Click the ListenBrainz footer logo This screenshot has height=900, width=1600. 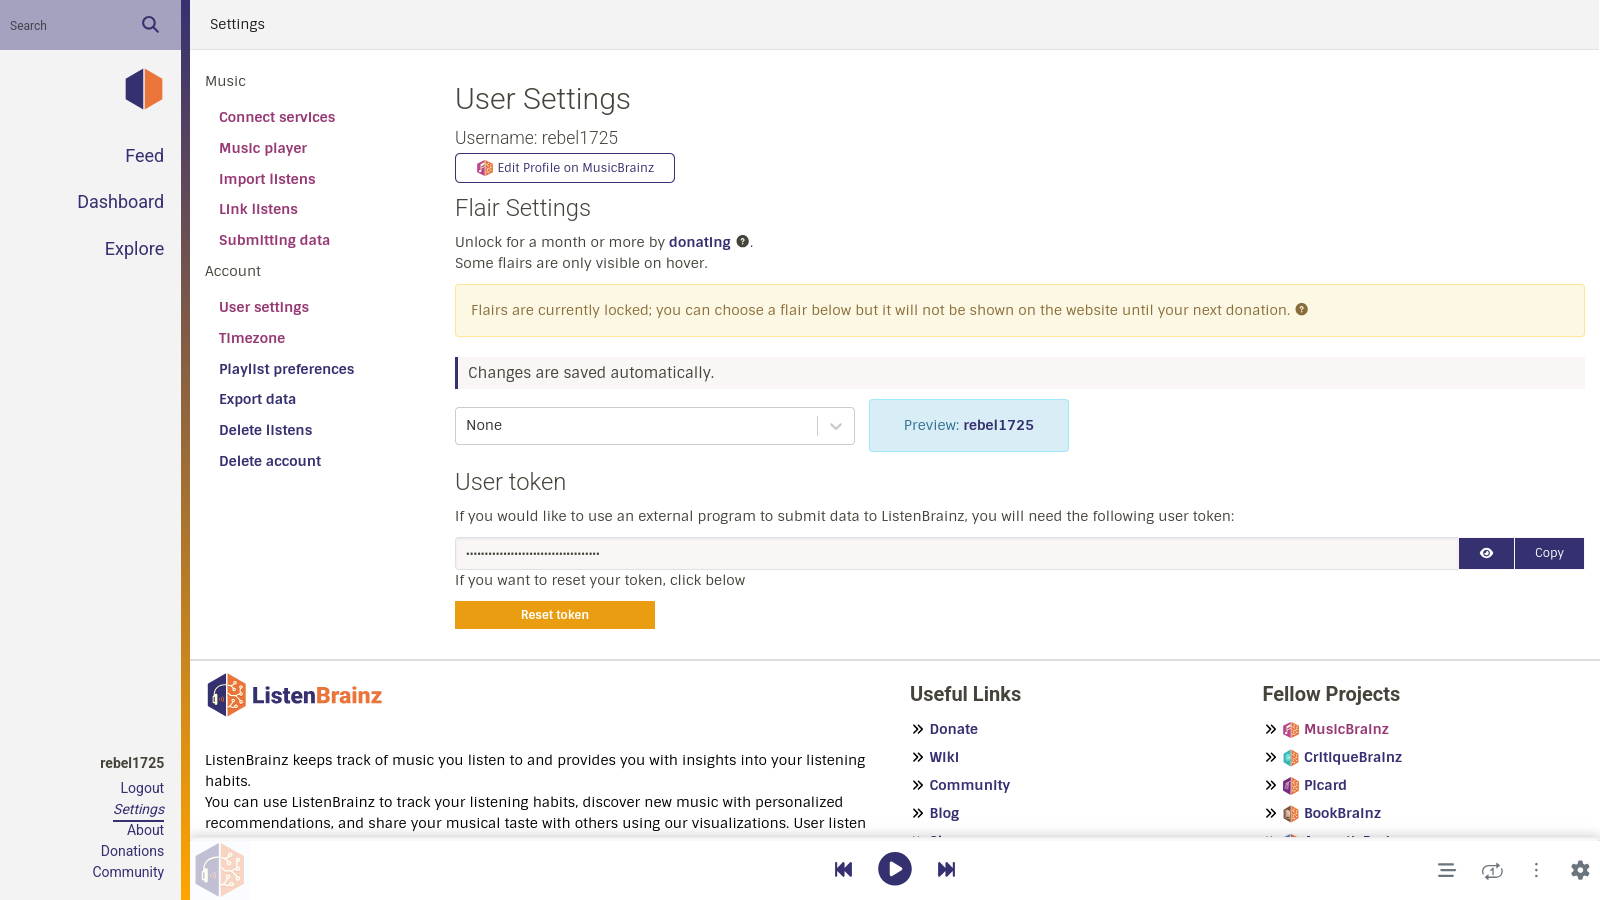click(x=294, y=695)
